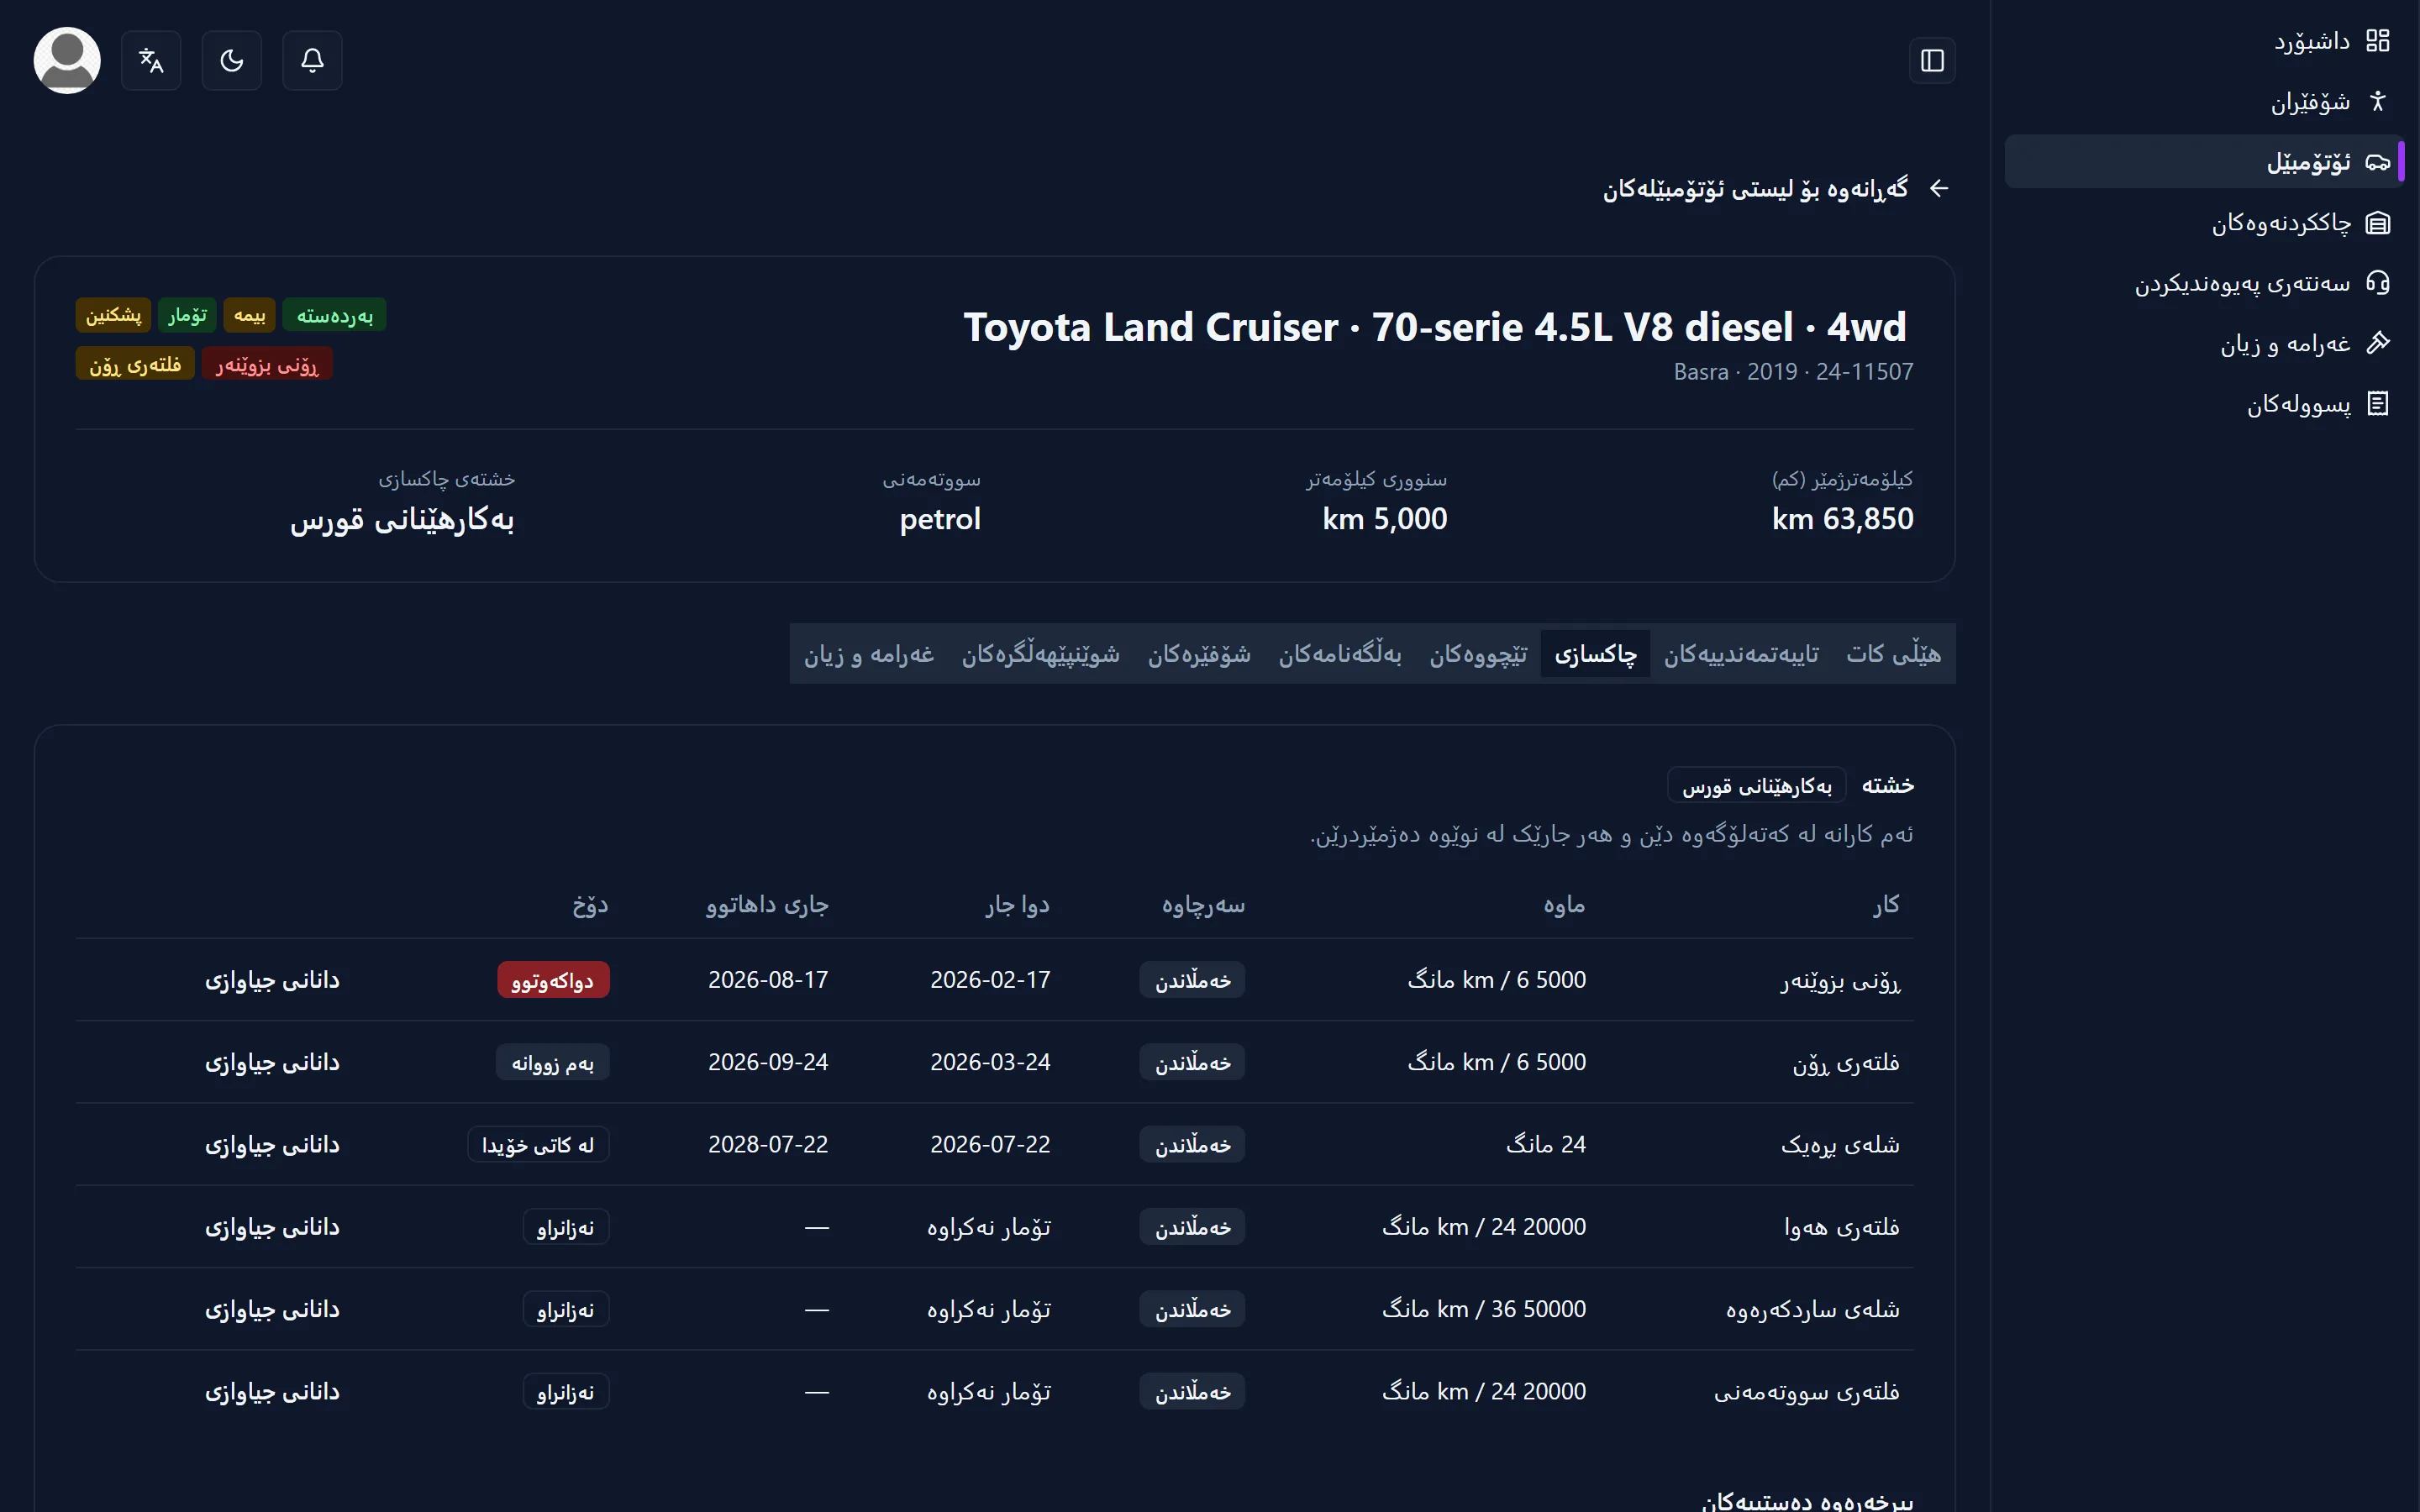Click the دوا جار column header

pos(1017,905)
